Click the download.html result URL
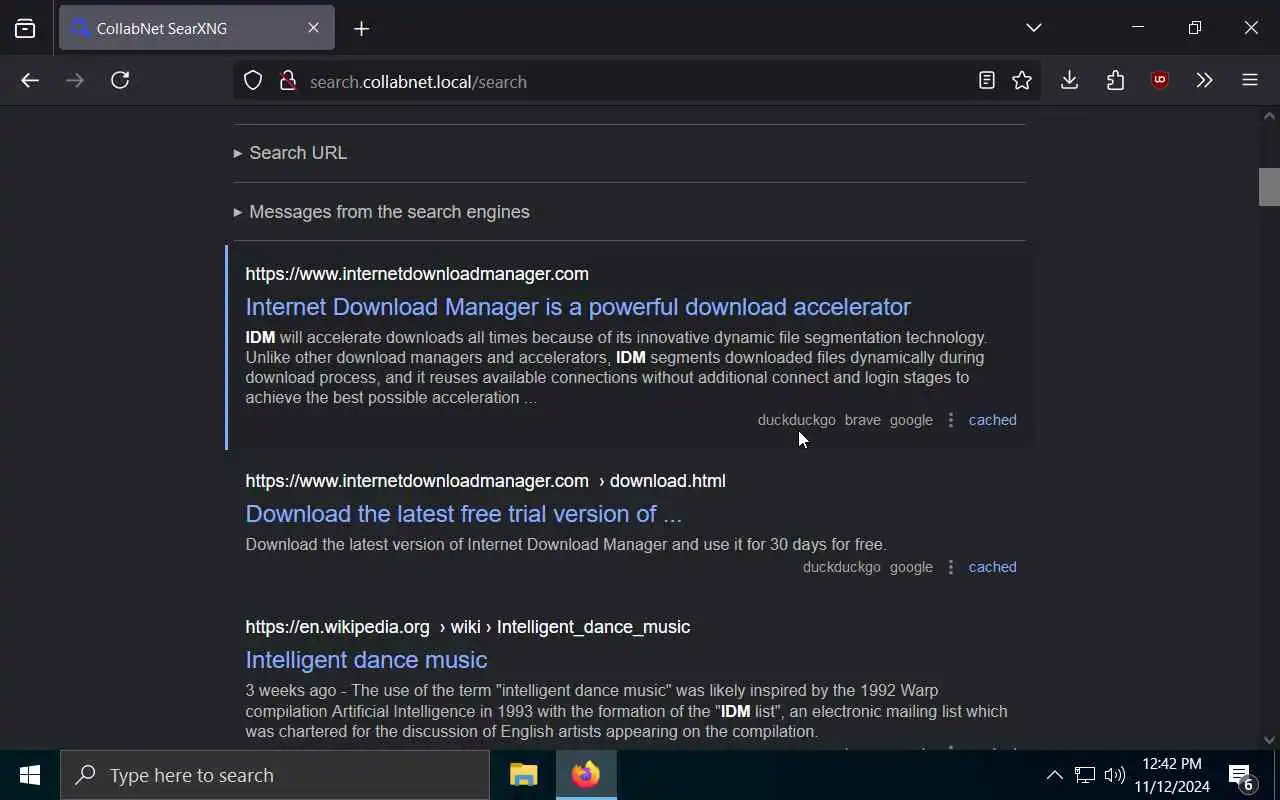The image size is (1280, 800). tap(485, 481)
